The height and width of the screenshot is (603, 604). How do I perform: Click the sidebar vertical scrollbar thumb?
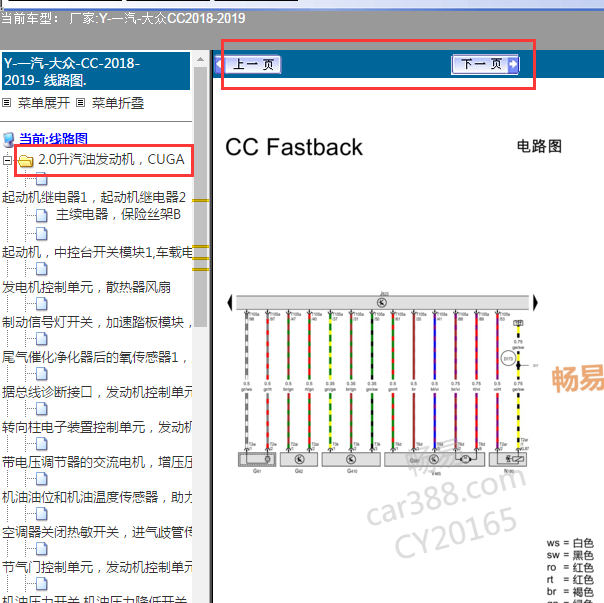(x=200, y=197)
